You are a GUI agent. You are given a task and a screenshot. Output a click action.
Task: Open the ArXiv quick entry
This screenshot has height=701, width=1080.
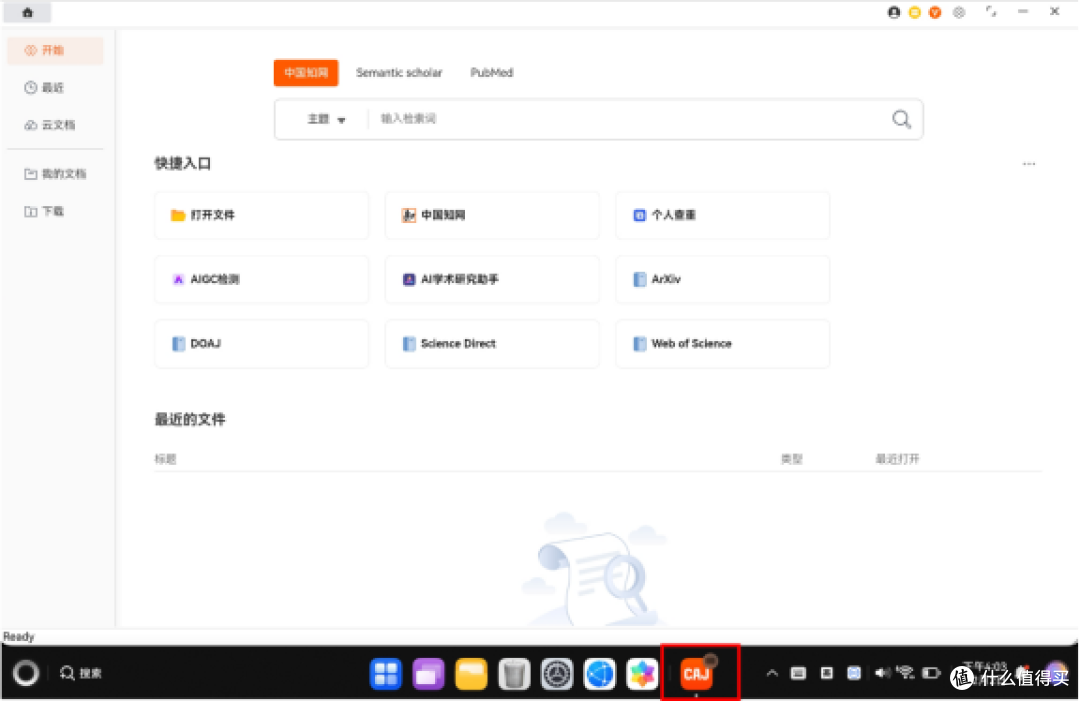pos(723,280)
